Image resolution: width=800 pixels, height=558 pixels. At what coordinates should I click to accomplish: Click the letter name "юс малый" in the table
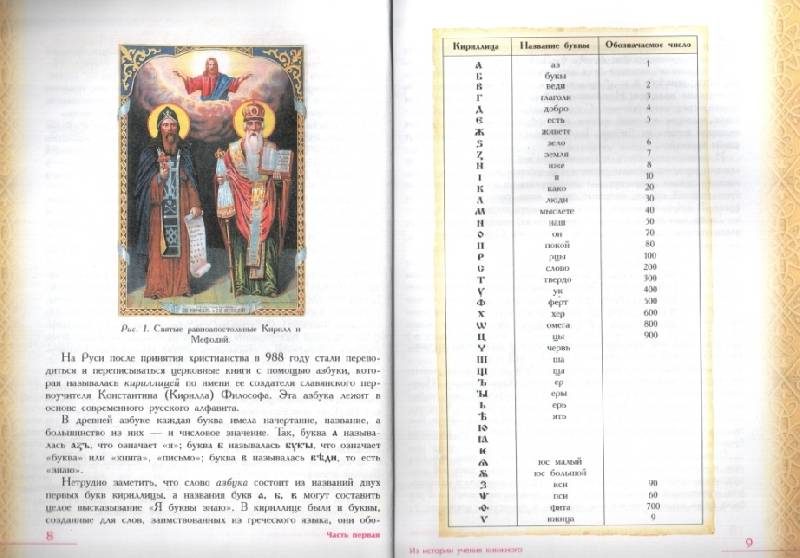tap(560, 462)
